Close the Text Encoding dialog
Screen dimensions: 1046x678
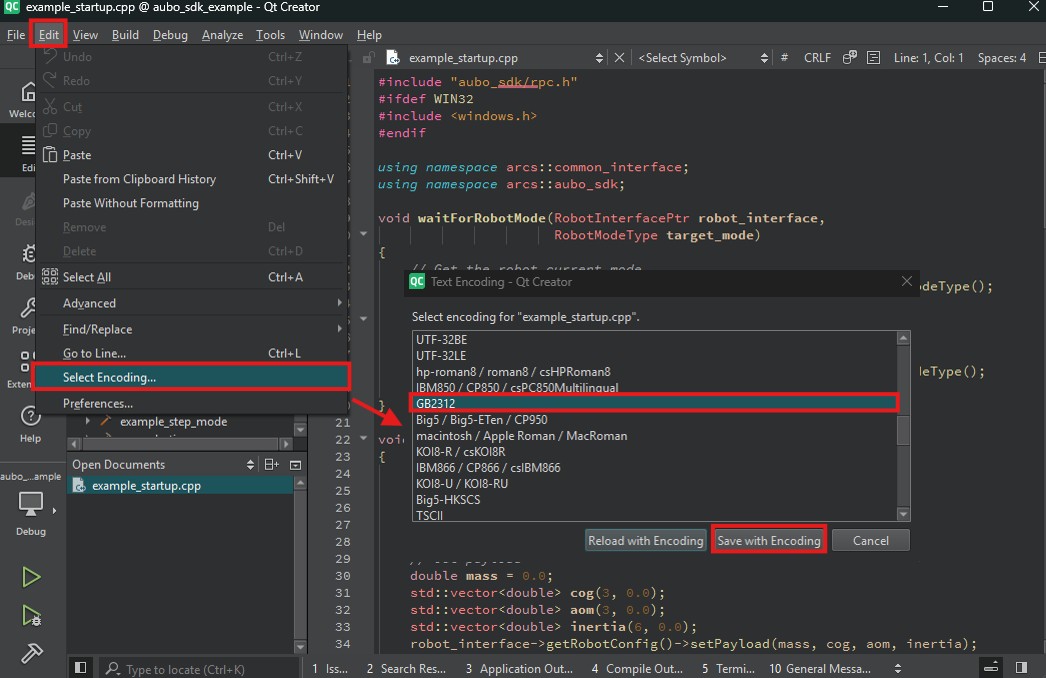click(x=907, y=282)
